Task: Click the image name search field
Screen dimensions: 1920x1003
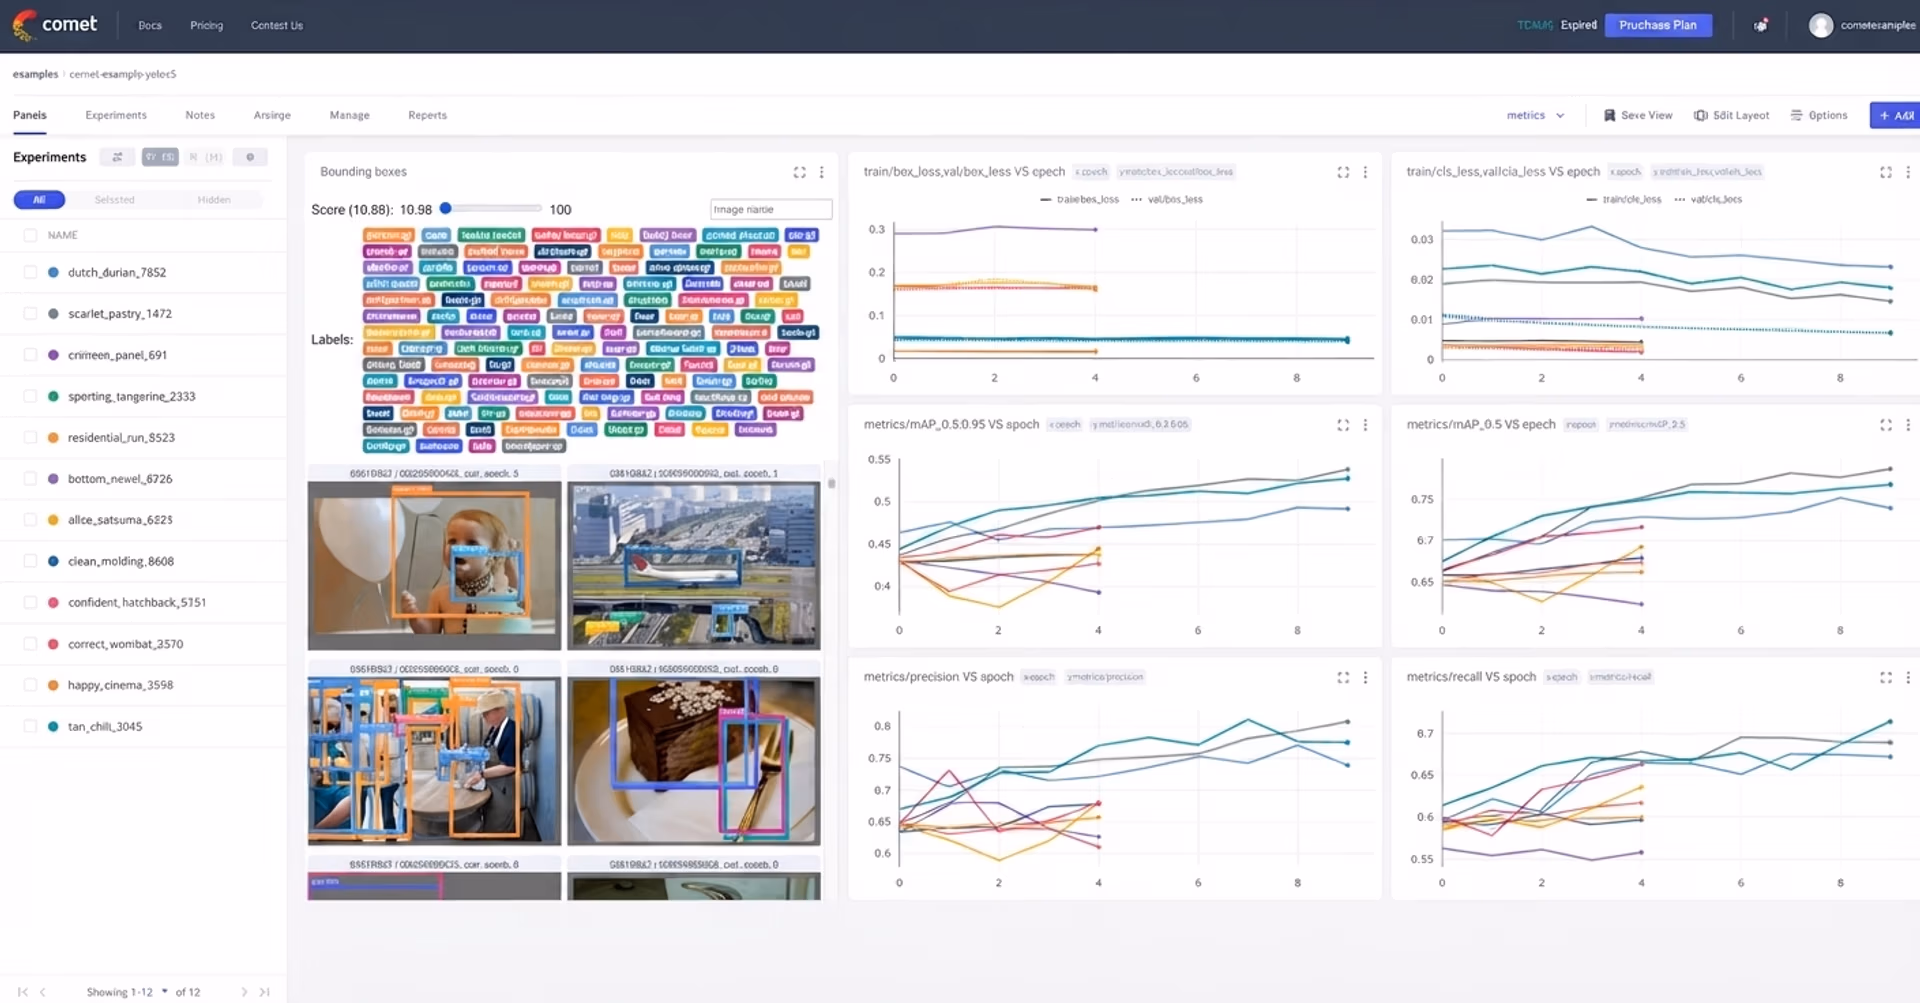Action: (771, 209)
